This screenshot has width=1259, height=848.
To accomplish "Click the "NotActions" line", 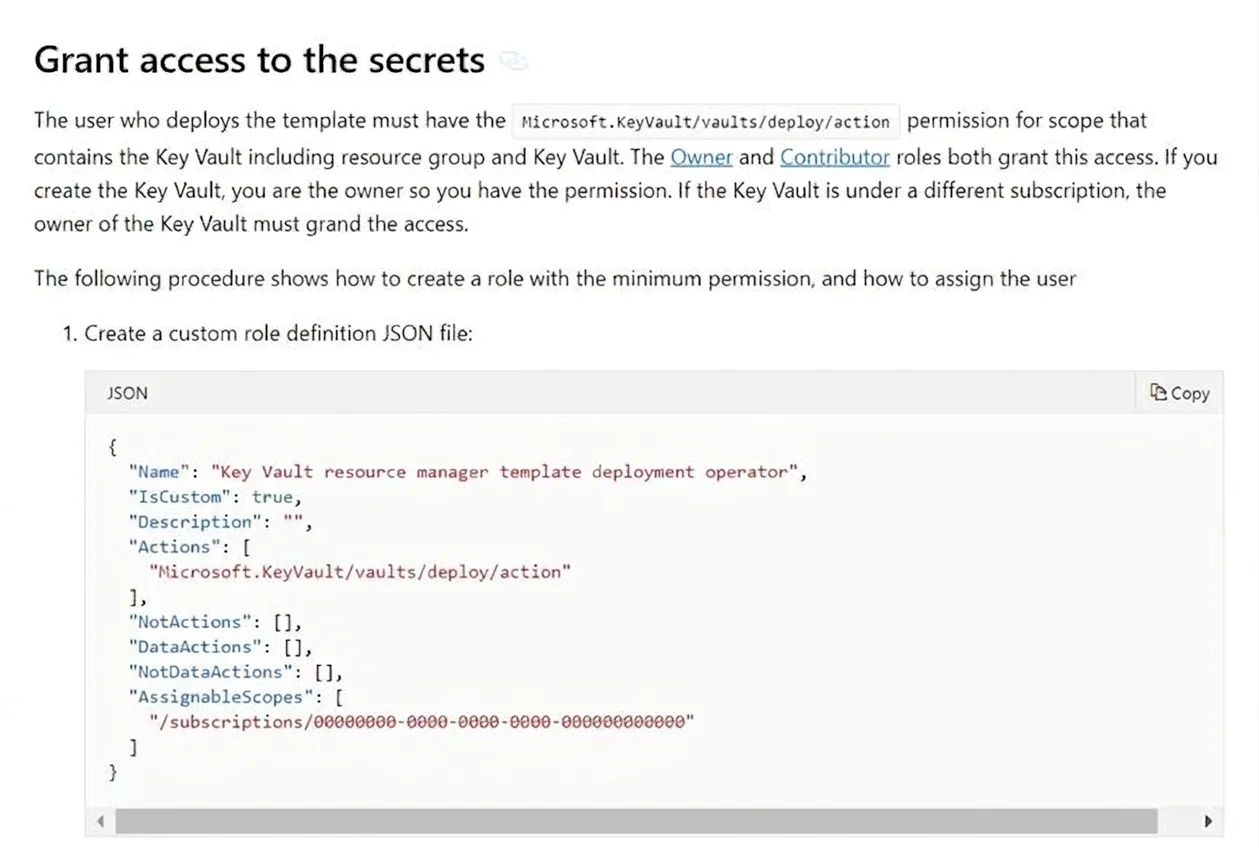I will tap(215, 622).
